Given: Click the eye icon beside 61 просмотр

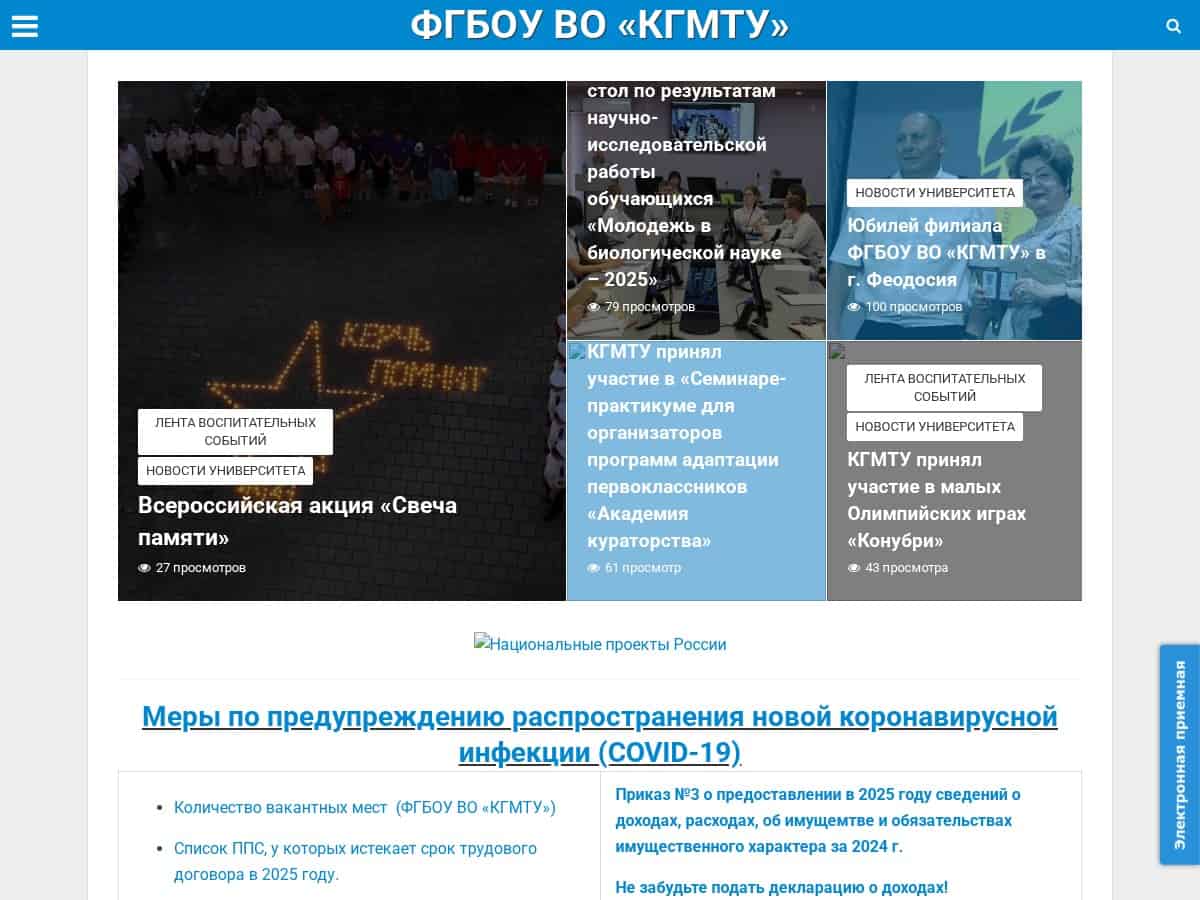Looking at the screenshot, I should click(x=593, y=568).
